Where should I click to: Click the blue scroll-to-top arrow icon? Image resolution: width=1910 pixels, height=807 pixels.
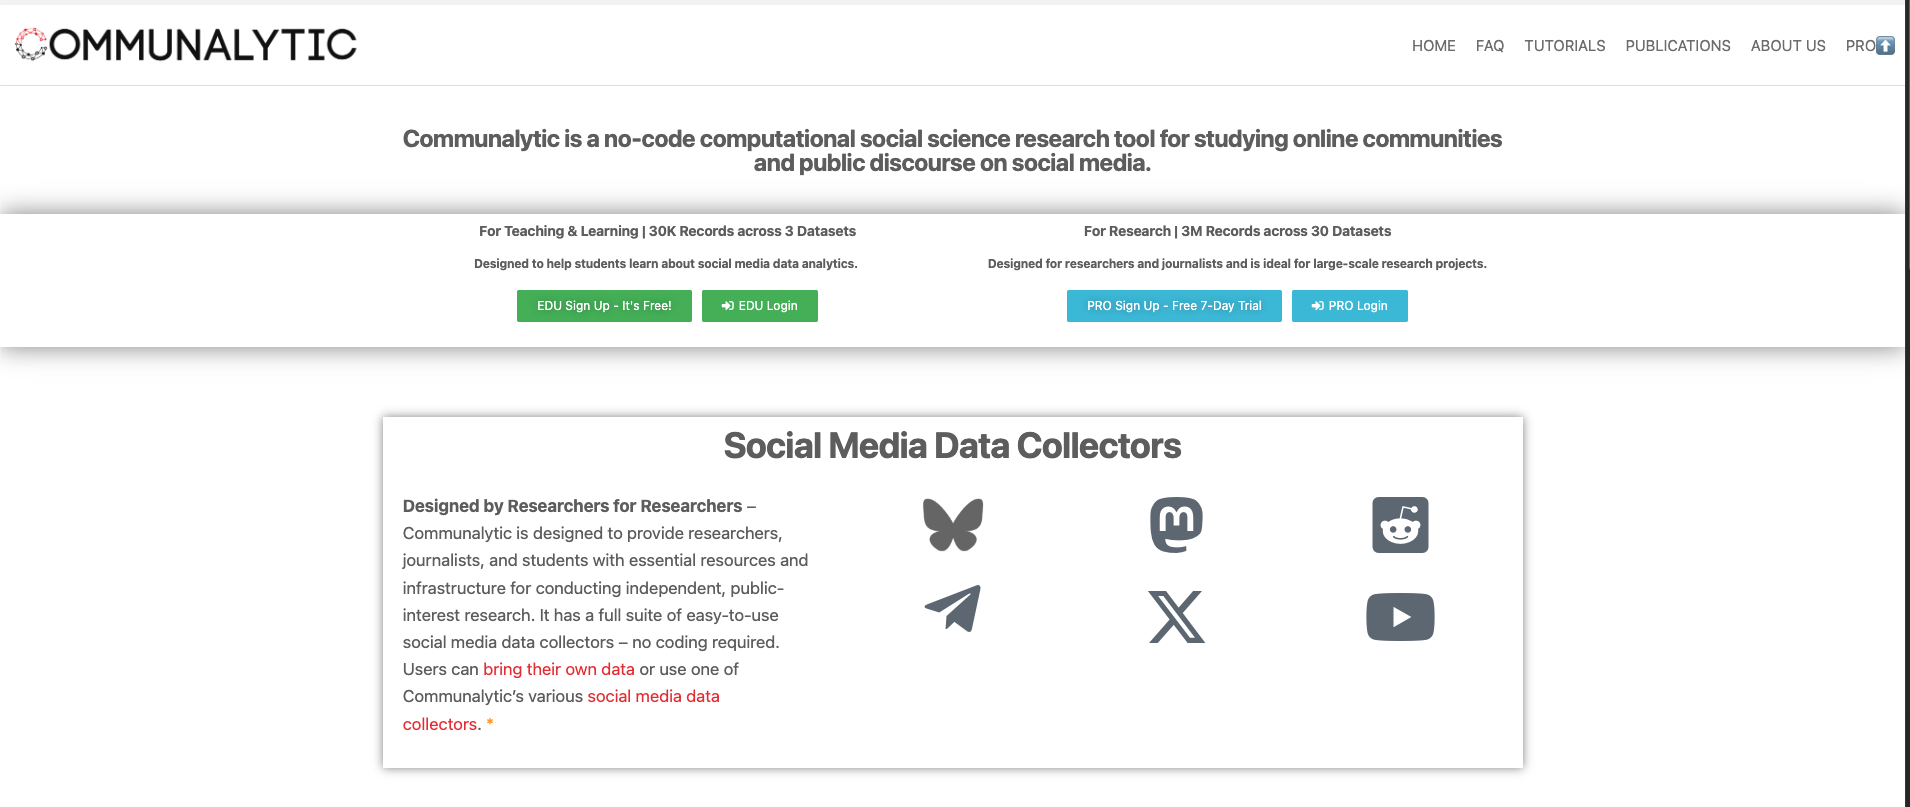click(x=1885, y=45)
